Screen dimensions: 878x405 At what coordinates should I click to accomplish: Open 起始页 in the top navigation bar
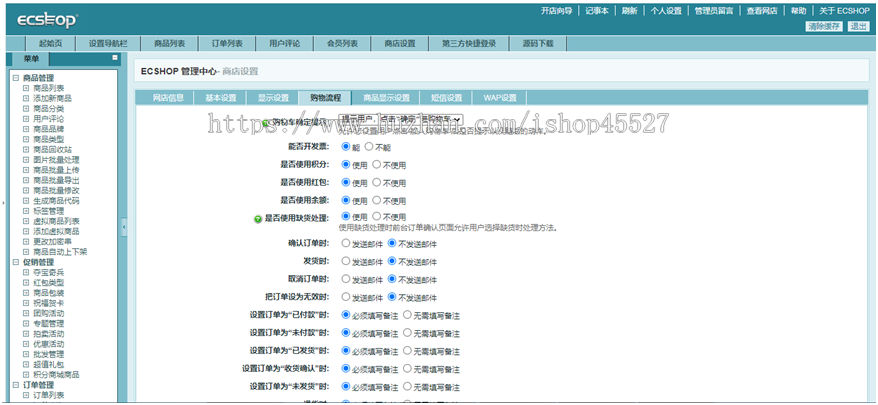coord(50,44)
